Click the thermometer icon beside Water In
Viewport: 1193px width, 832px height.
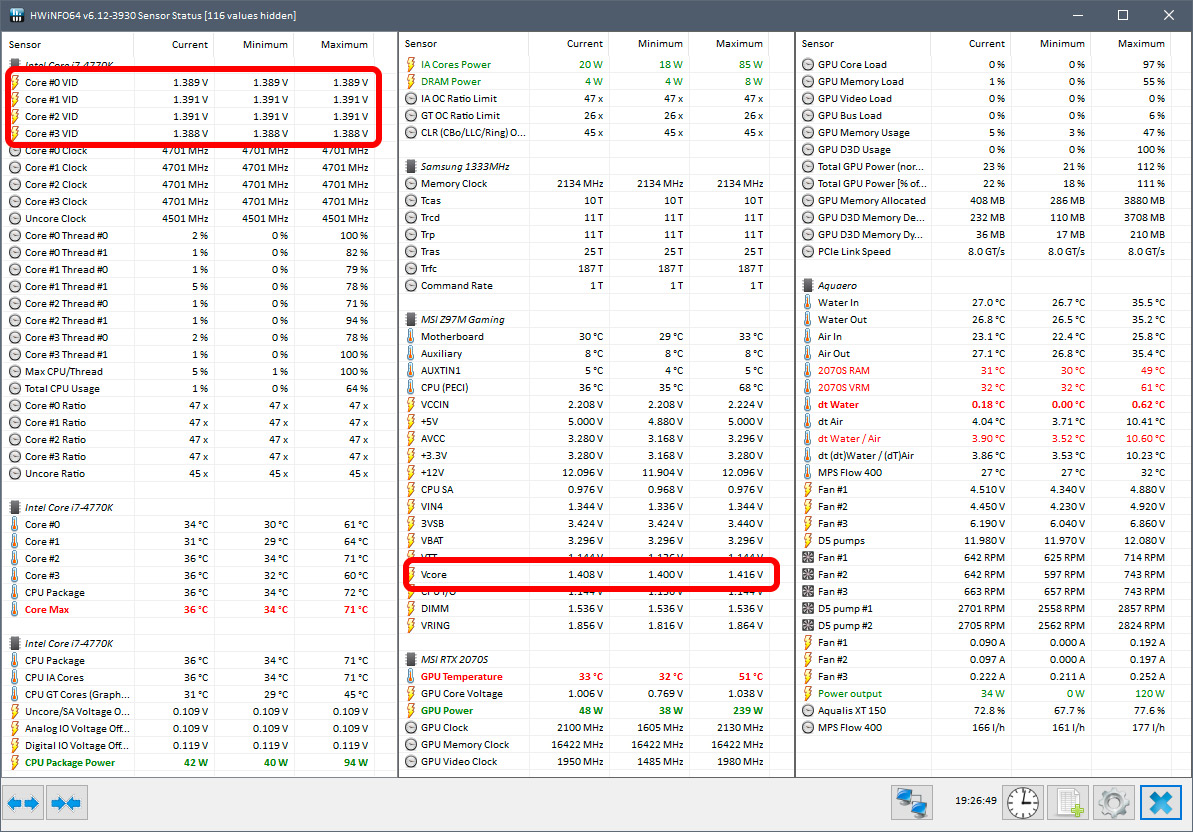coord(808,302)
